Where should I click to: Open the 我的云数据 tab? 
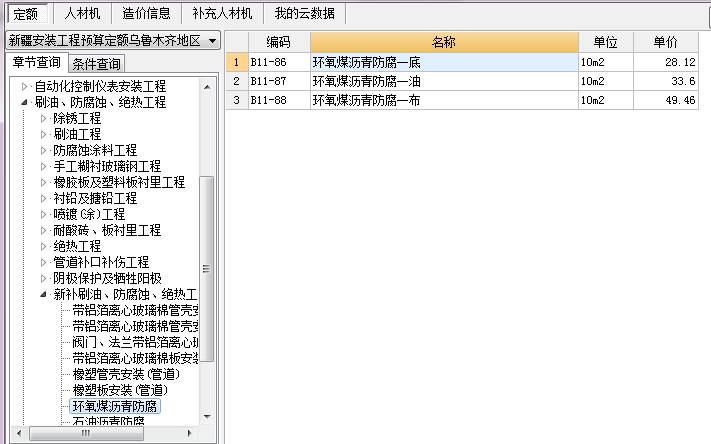tap(304, 14)
